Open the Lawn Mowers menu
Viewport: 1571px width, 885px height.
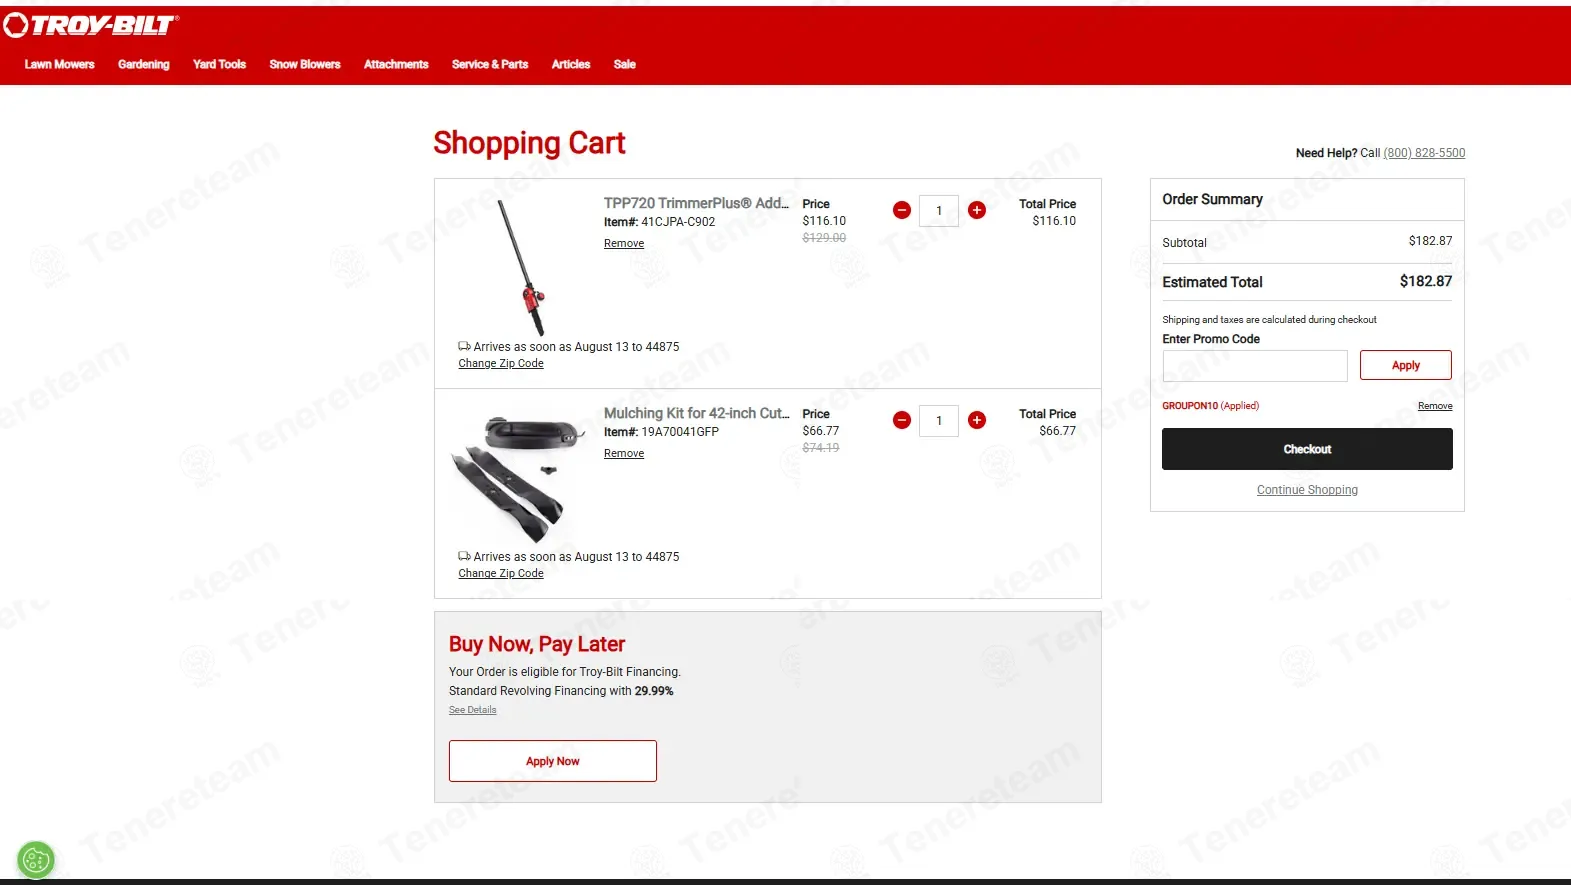click(x=59, y=64)
